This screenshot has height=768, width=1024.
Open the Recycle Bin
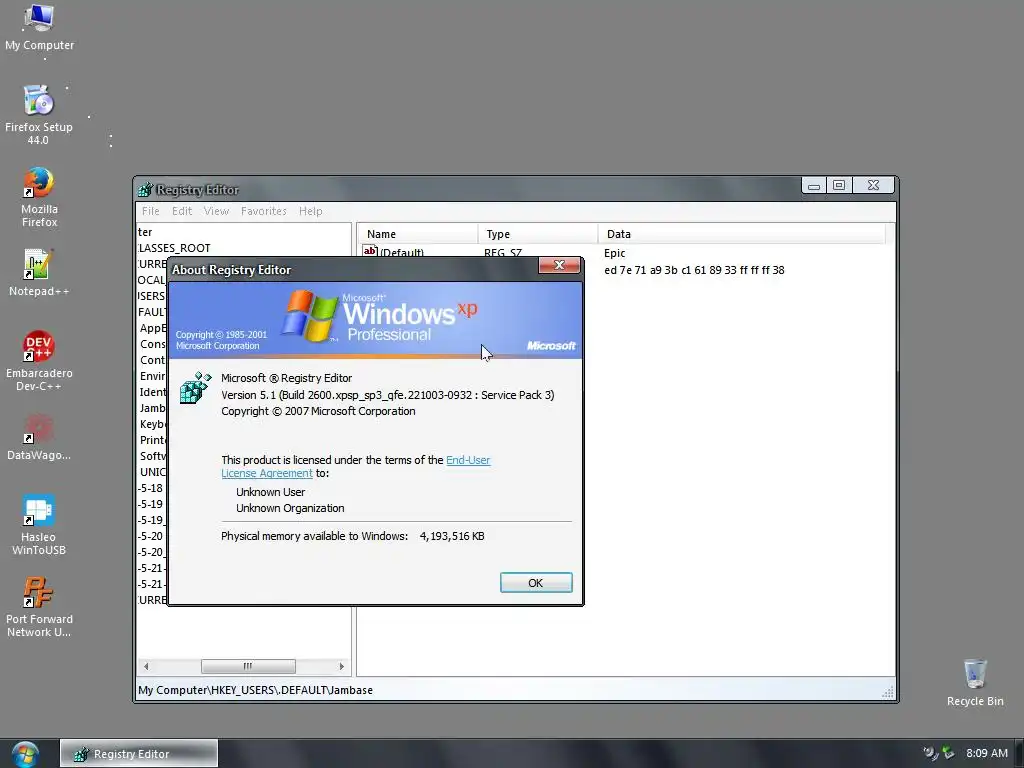coord(975,683)
